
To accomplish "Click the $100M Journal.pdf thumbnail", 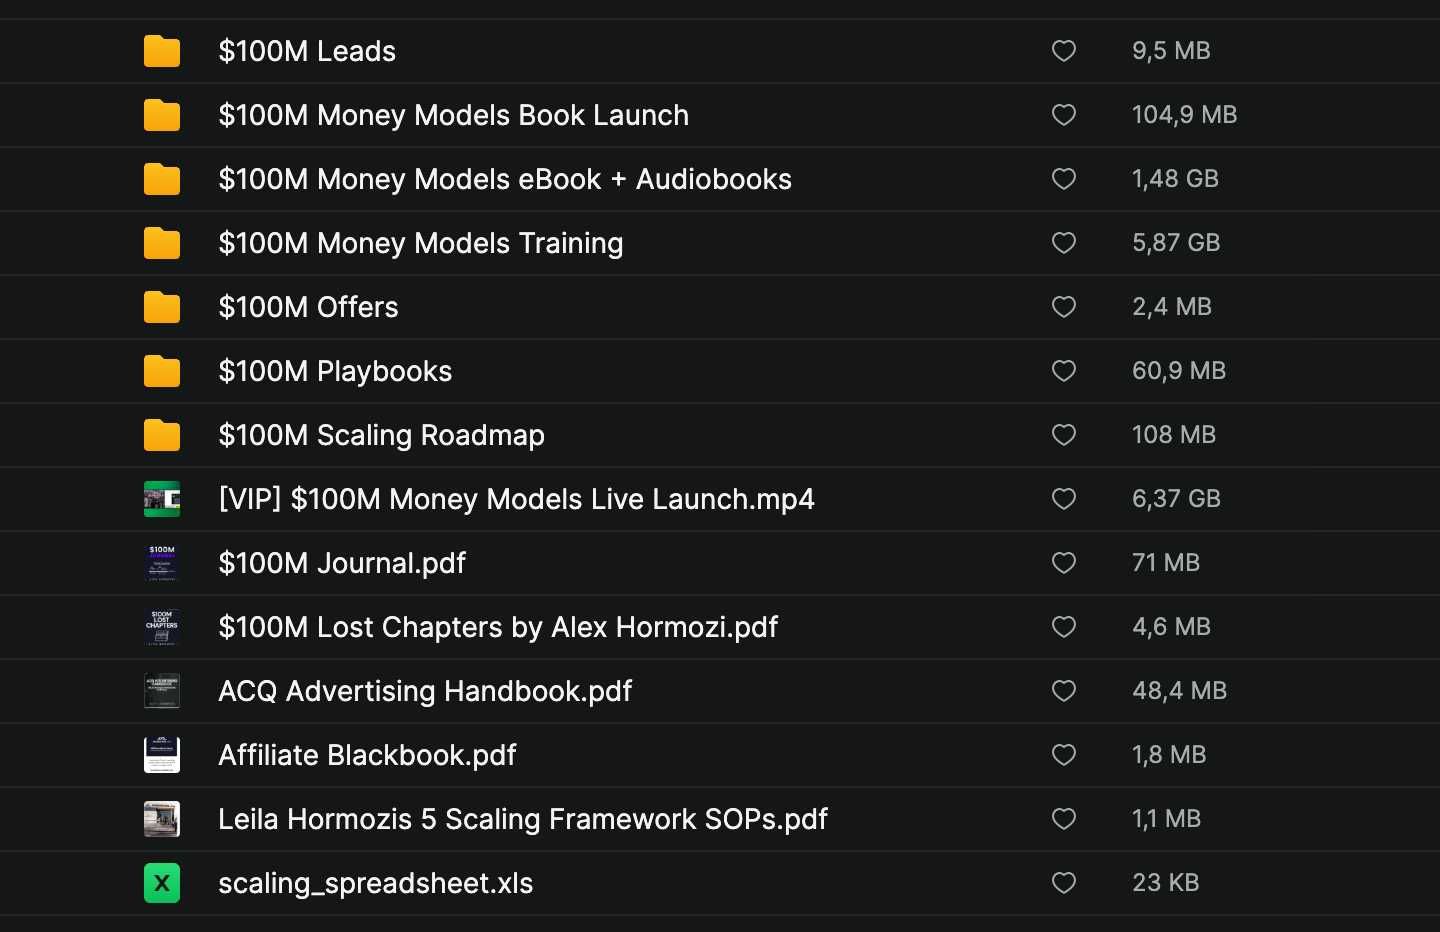I will [x=162, y=563].
